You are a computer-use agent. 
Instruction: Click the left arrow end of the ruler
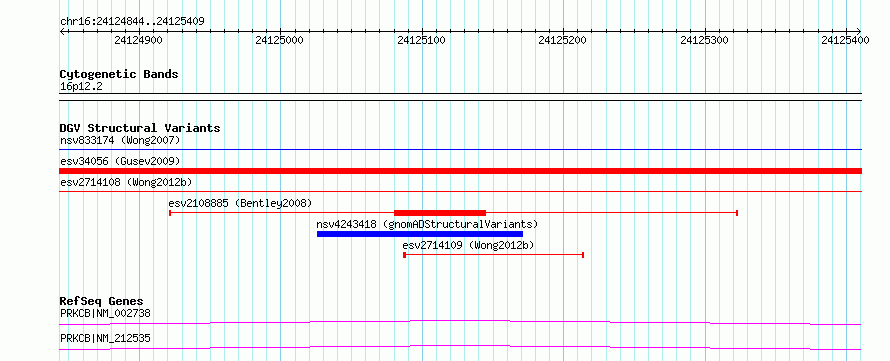coord(62,31)
